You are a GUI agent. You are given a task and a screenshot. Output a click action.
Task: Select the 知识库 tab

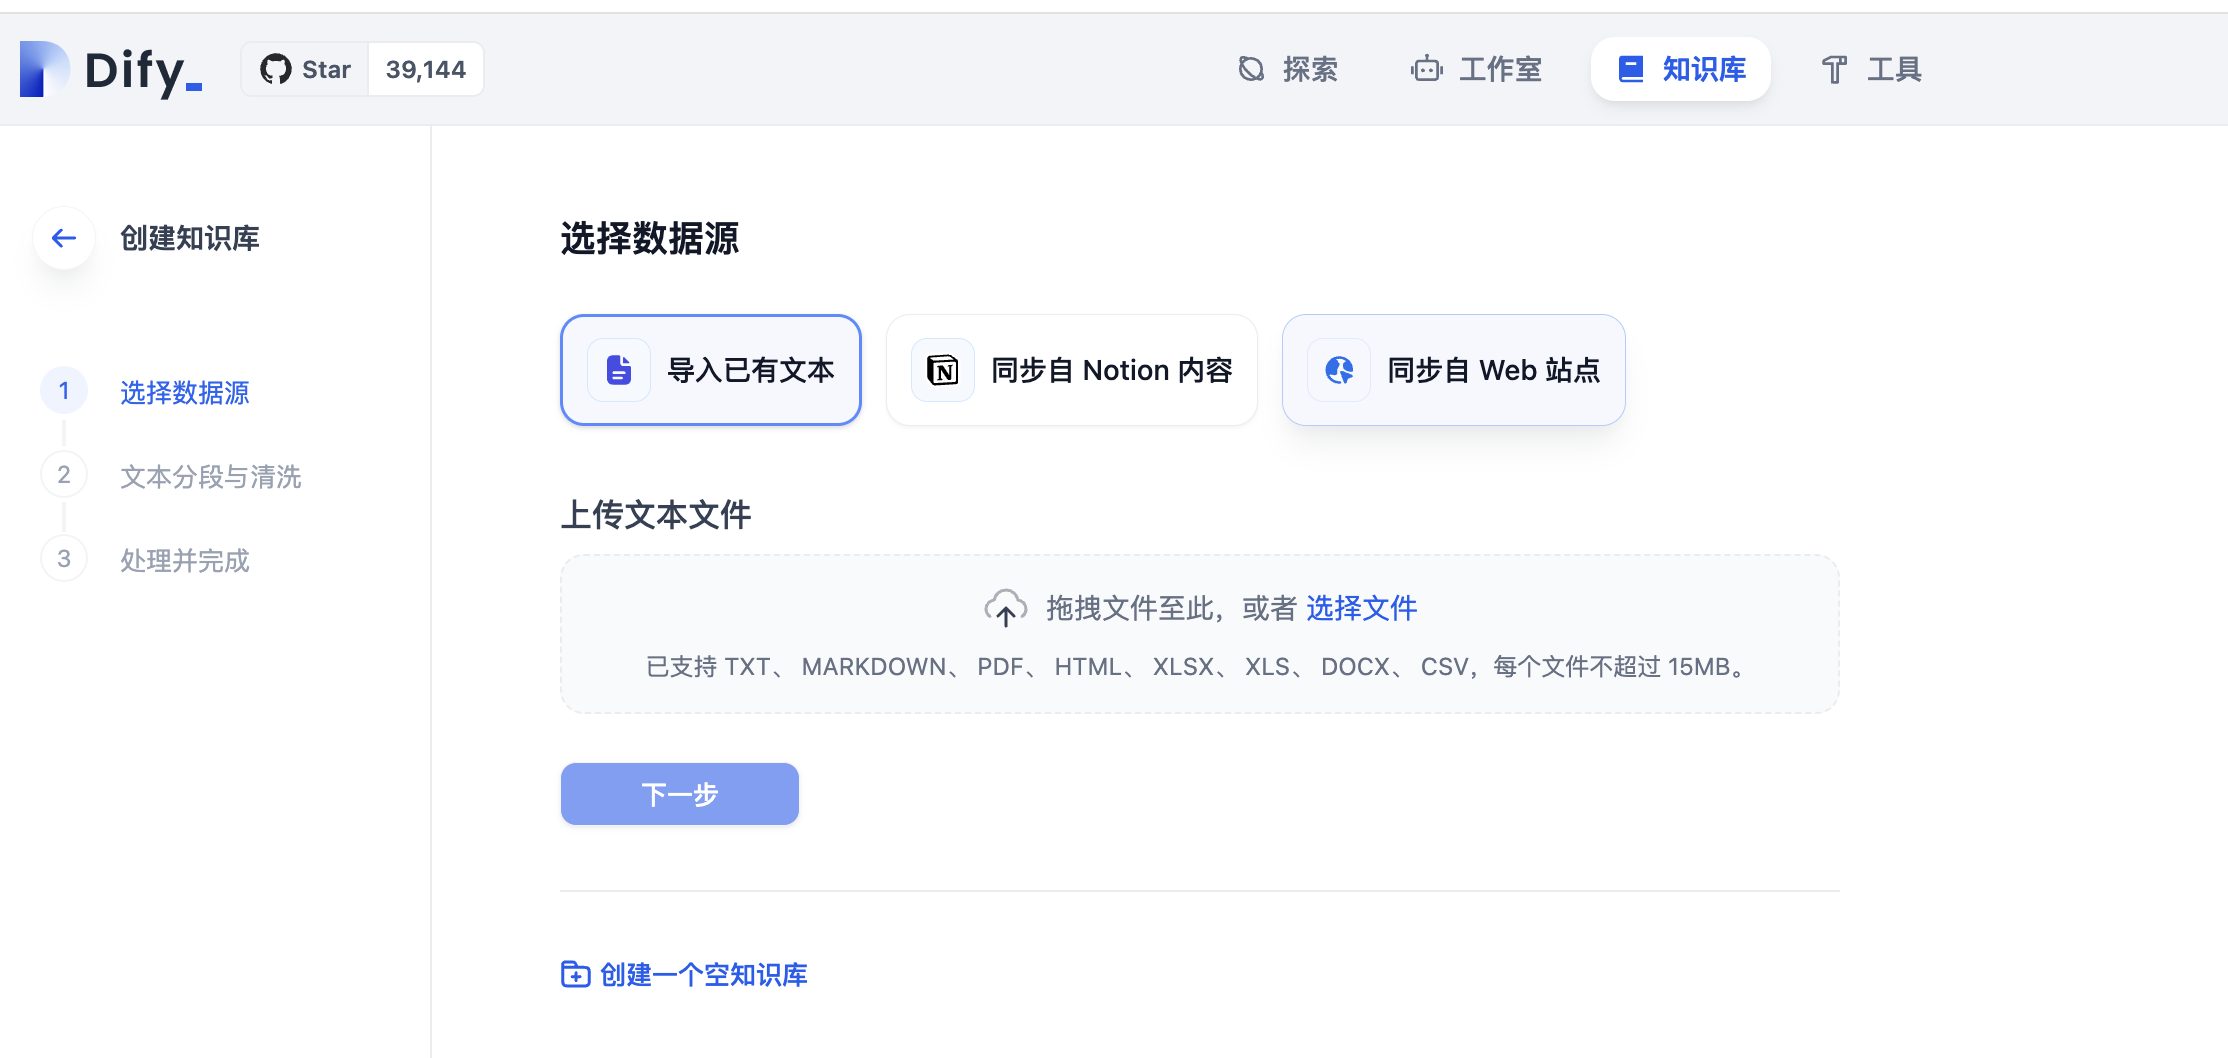[x=1681, y=70]
